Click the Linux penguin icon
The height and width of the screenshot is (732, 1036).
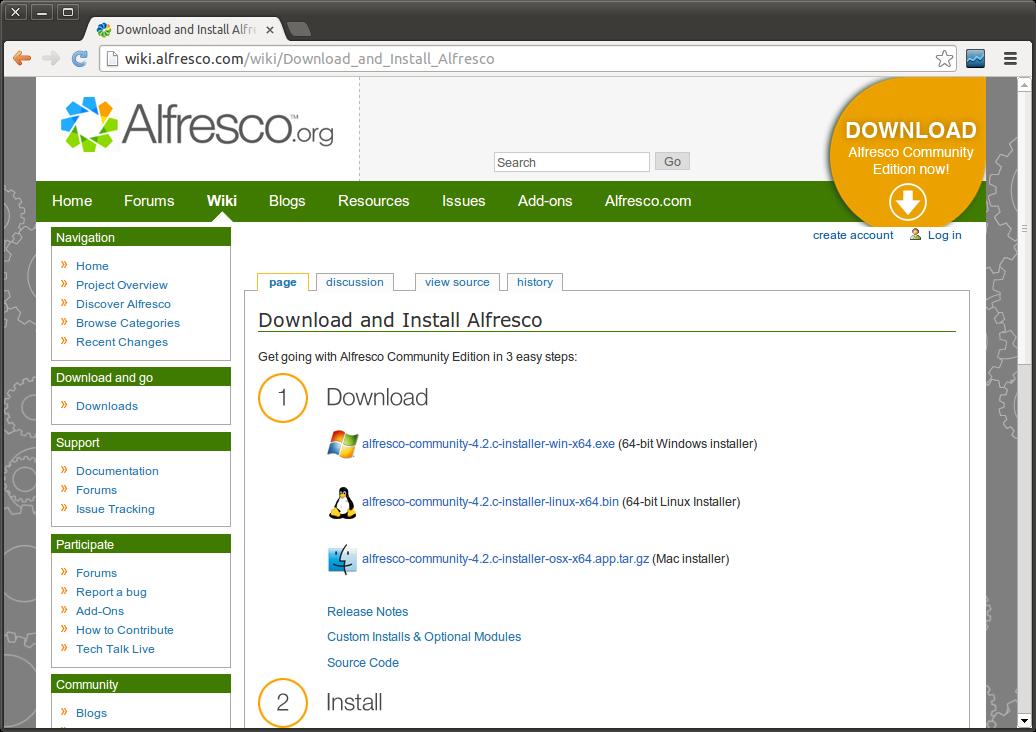coord(342,503)
